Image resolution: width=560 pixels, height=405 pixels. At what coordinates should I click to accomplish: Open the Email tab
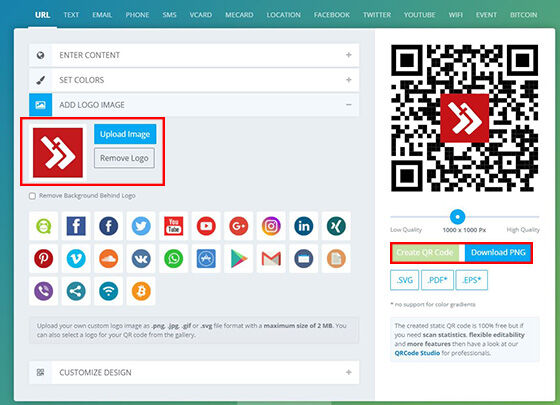tap(102, 15)
